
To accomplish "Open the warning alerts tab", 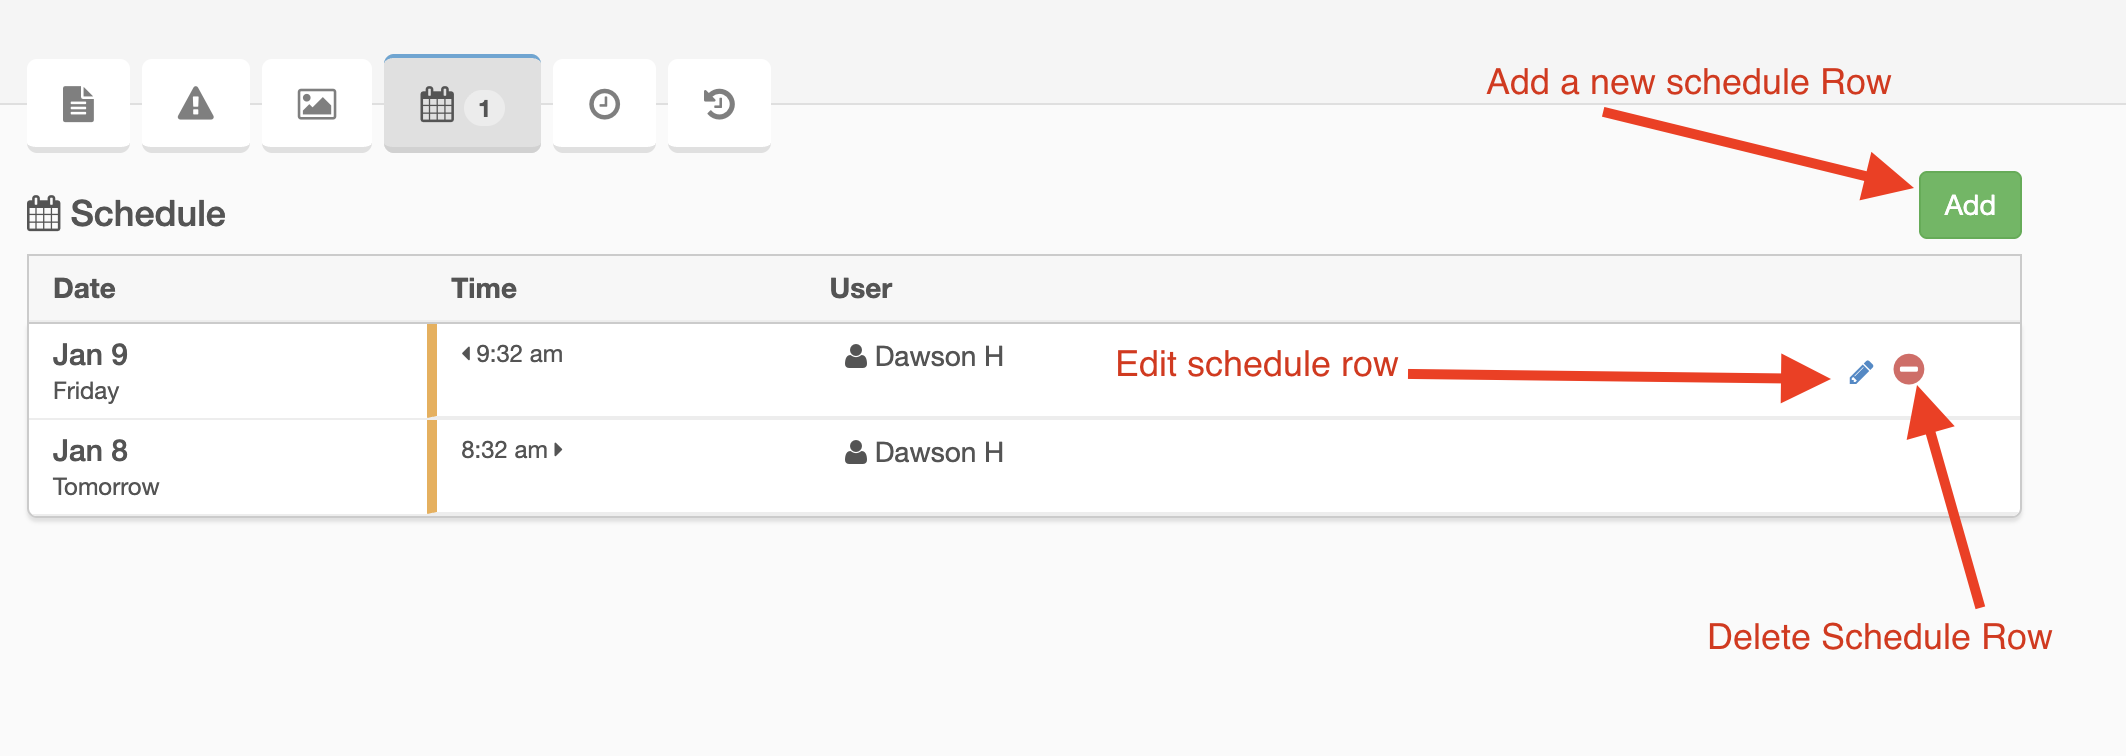I will tap(196, 104).
